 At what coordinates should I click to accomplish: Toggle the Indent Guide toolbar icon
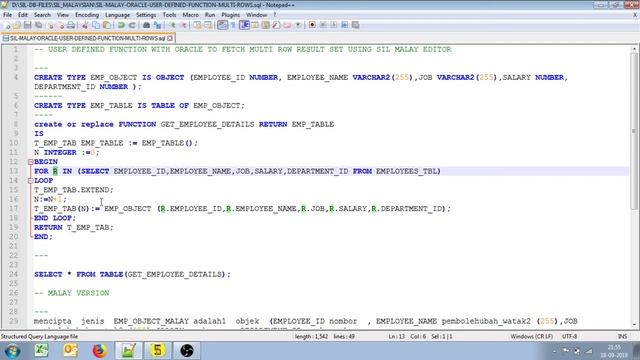pyautogui.click(x=244, y=25)
